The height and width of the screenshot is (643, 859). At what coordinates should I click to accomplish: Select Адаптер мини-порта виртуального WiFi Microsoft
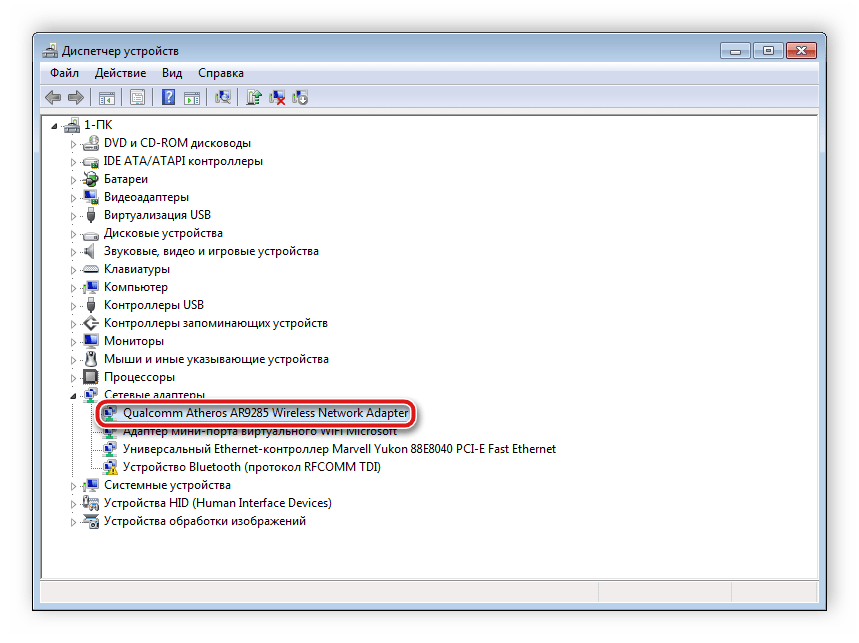click(259, 431)
